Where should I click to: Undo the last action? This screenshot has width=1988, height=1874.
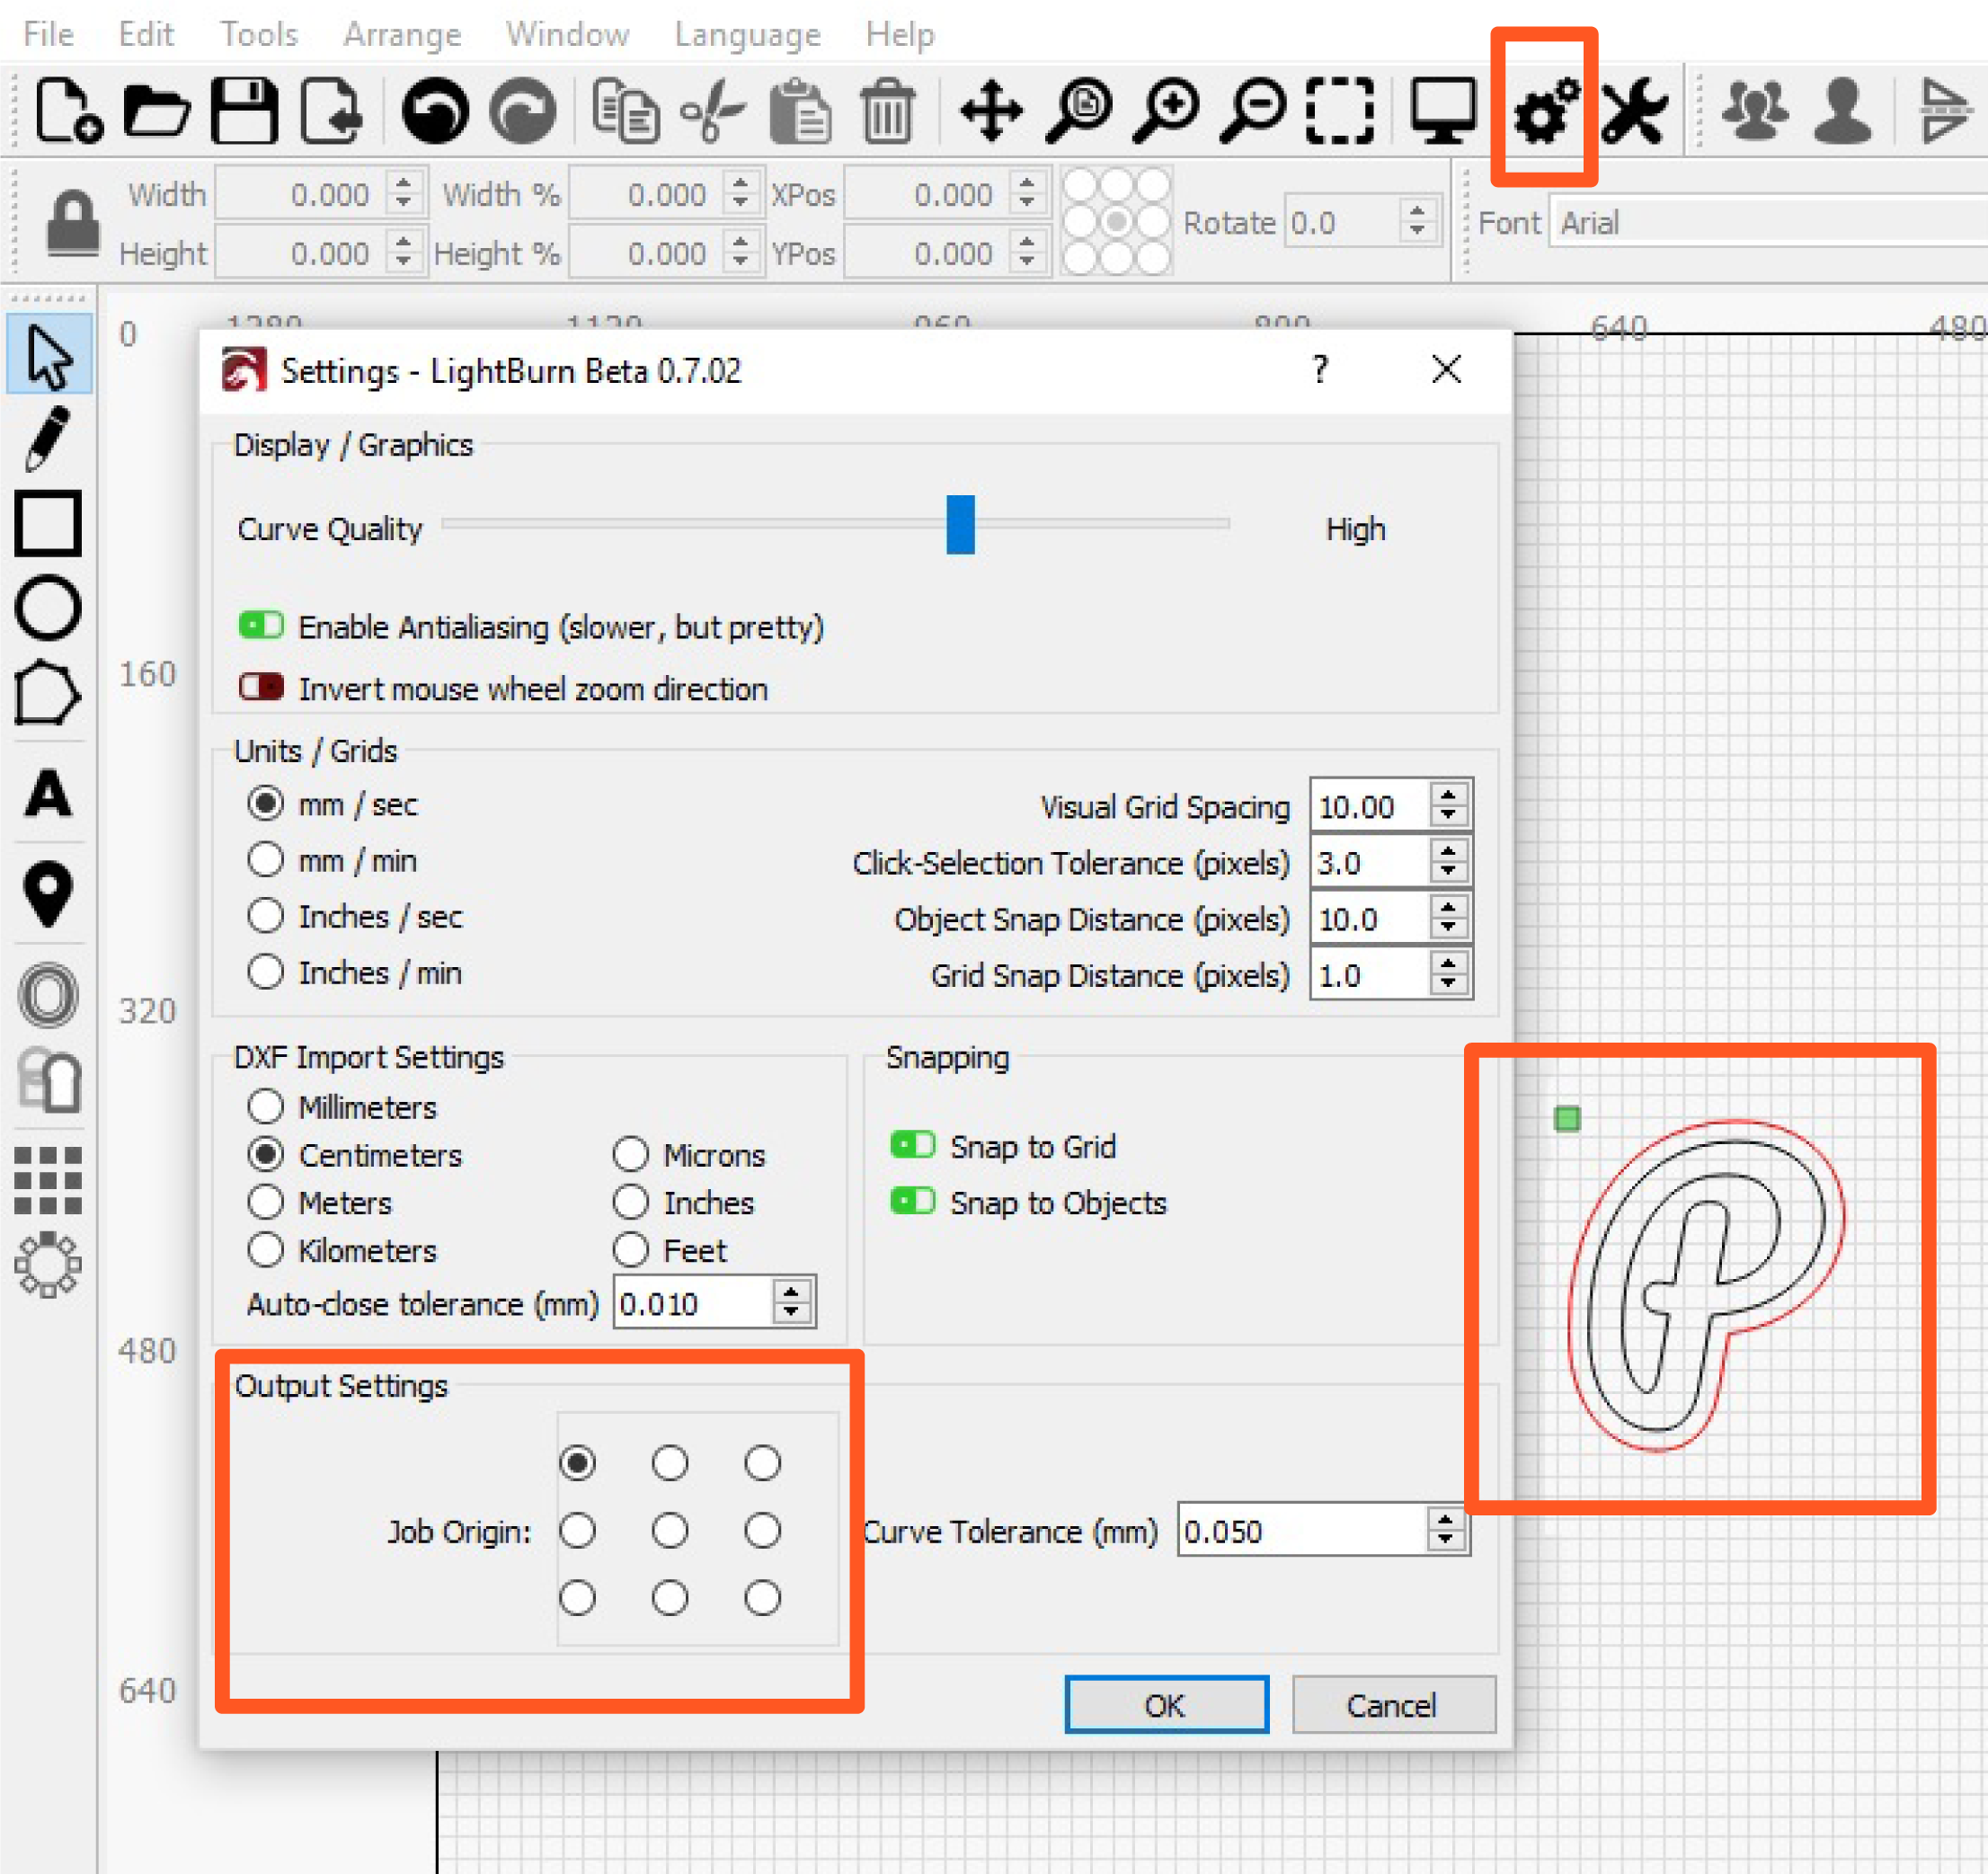435,112
